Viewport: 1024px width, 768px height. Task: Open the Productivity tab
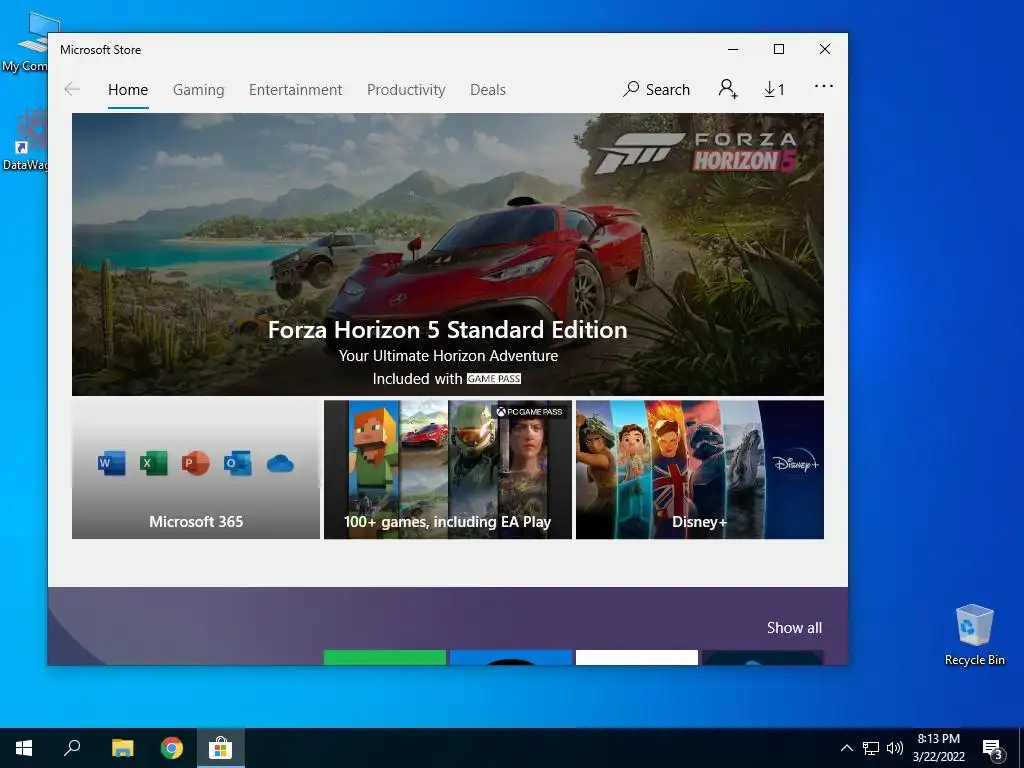click(x=406, y=89)
